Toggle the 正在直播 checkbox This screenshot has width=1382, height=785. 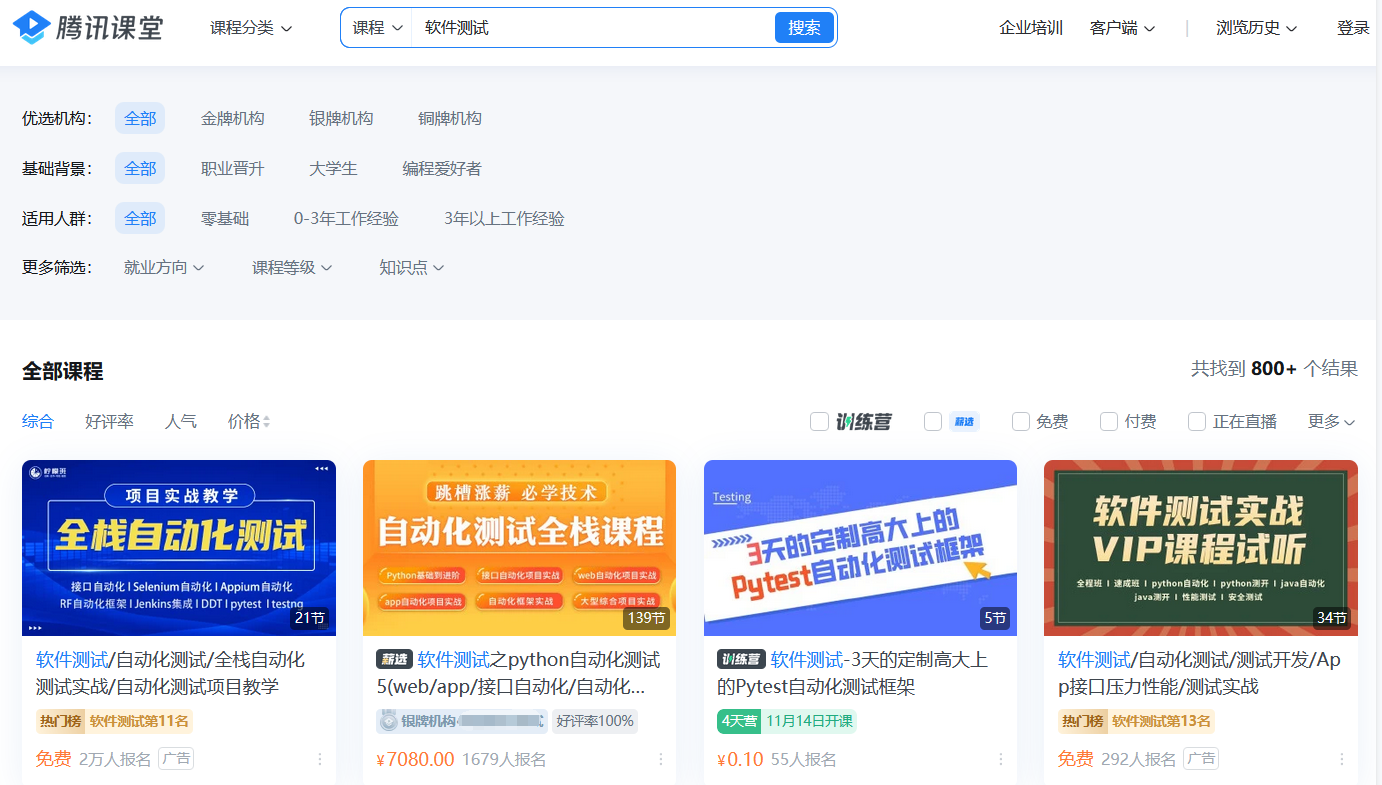click(1197, 421)
